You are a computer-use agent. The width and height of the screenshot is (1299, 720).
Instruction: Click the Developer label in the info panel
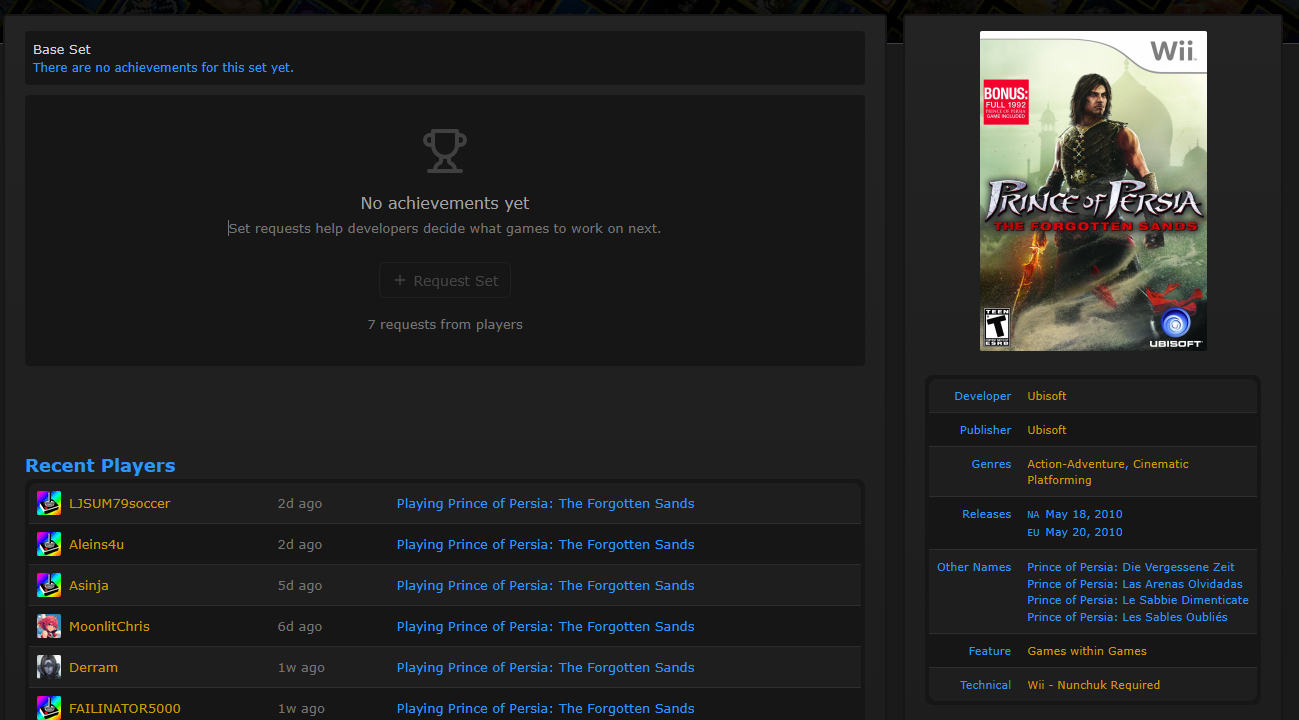tap(983, 396)
